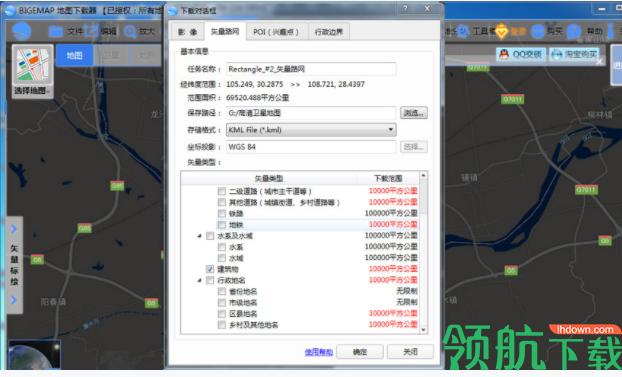Open the POI（兴趣点）tab

[276, 32]
